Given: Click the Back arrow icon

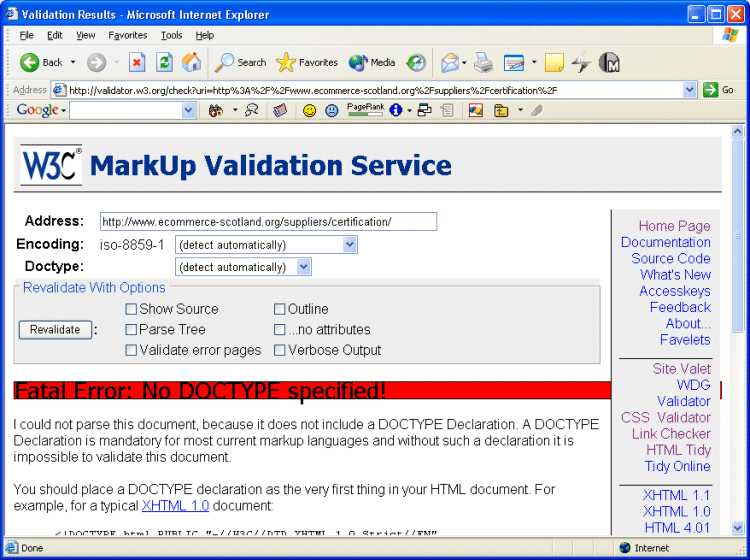Looking at the screenshot, I should [x=30, y=63].
